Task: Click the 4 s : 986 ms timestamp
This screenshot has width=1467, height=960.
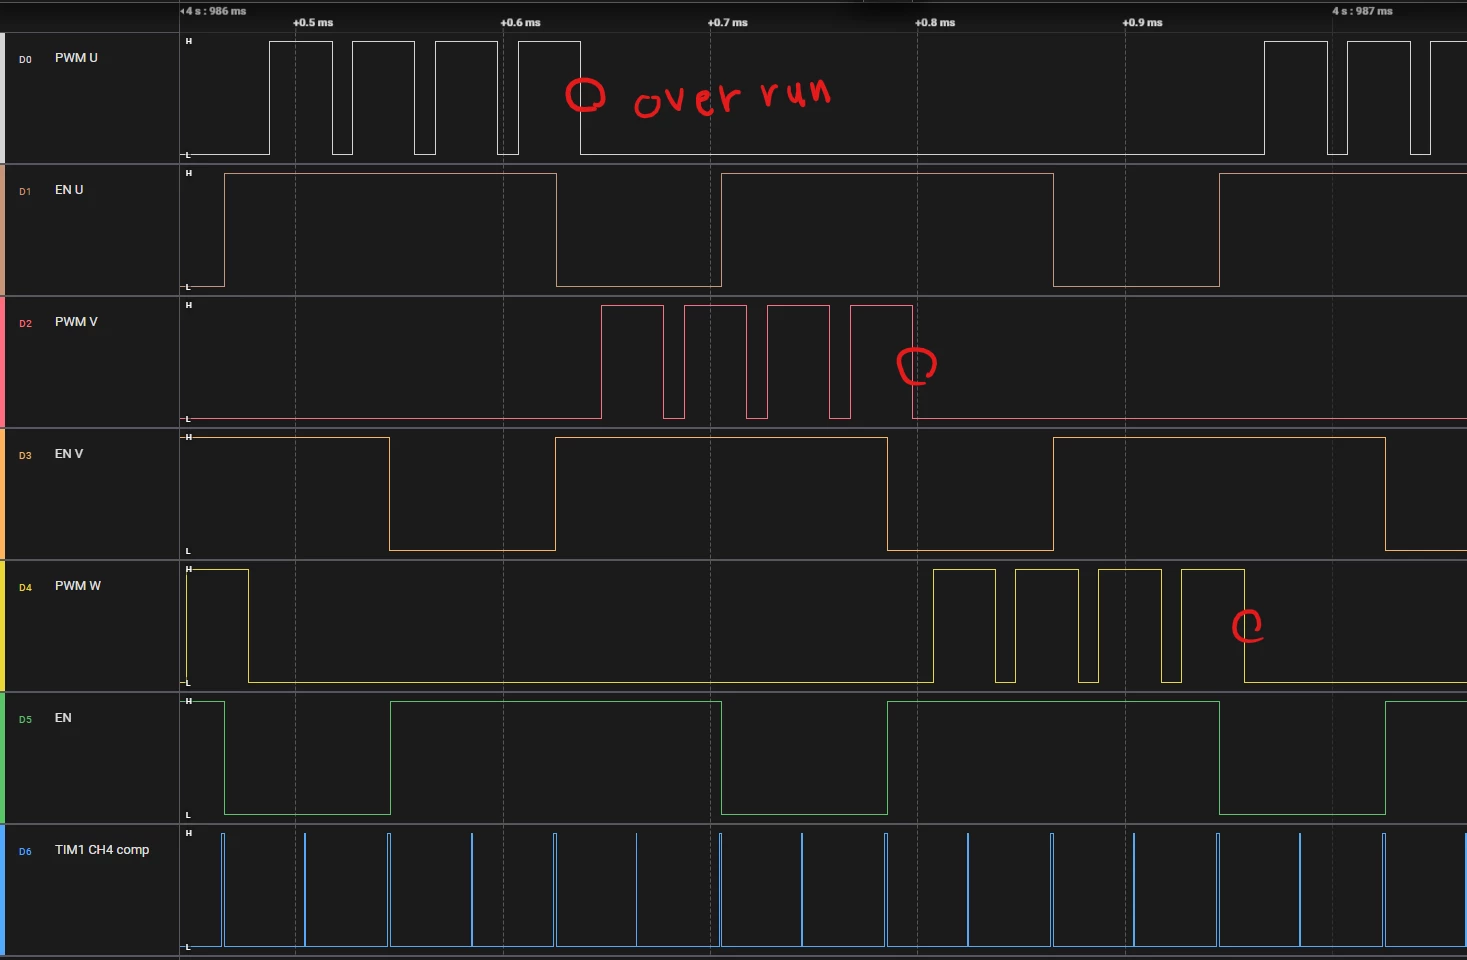Action: pyautogui.click(x=214, y=11)
